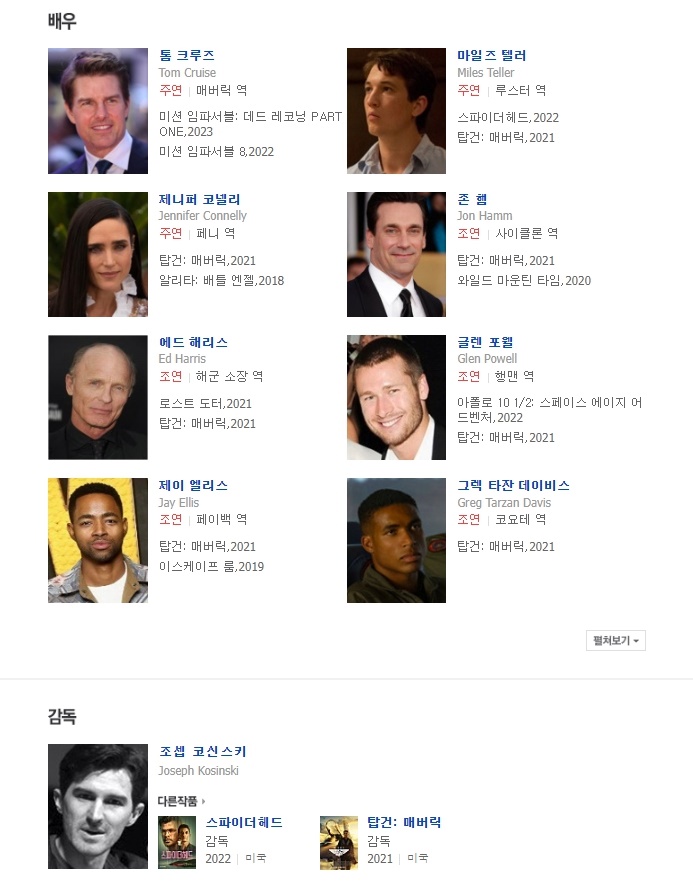Click the Joseph Kosinski director photo

point(98,807)
